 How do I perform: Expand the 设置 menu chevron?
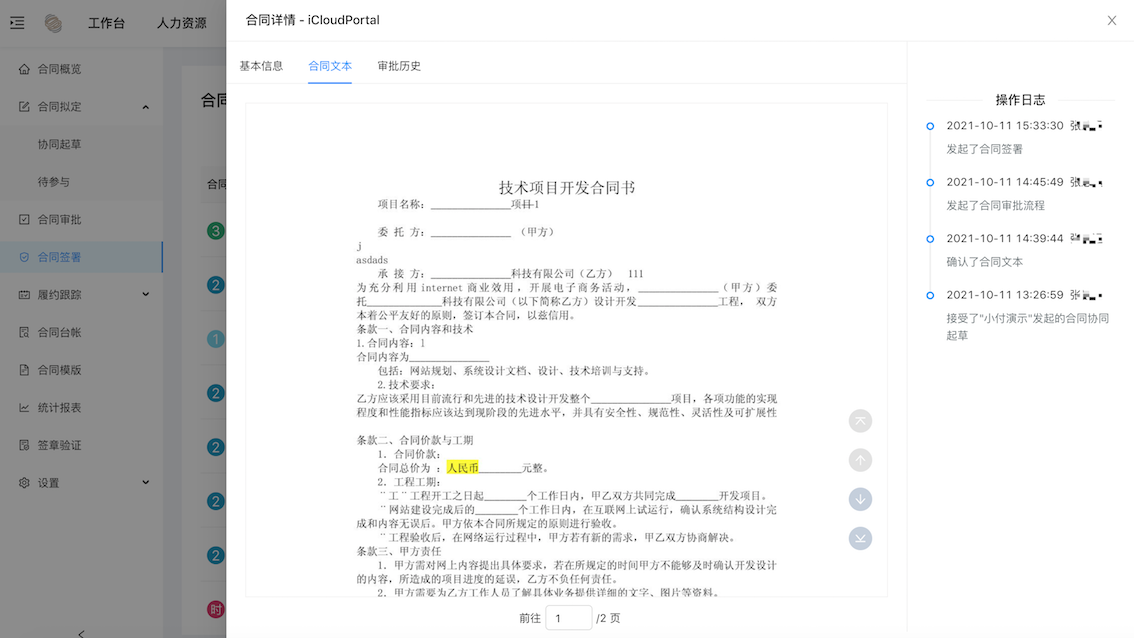145,483
